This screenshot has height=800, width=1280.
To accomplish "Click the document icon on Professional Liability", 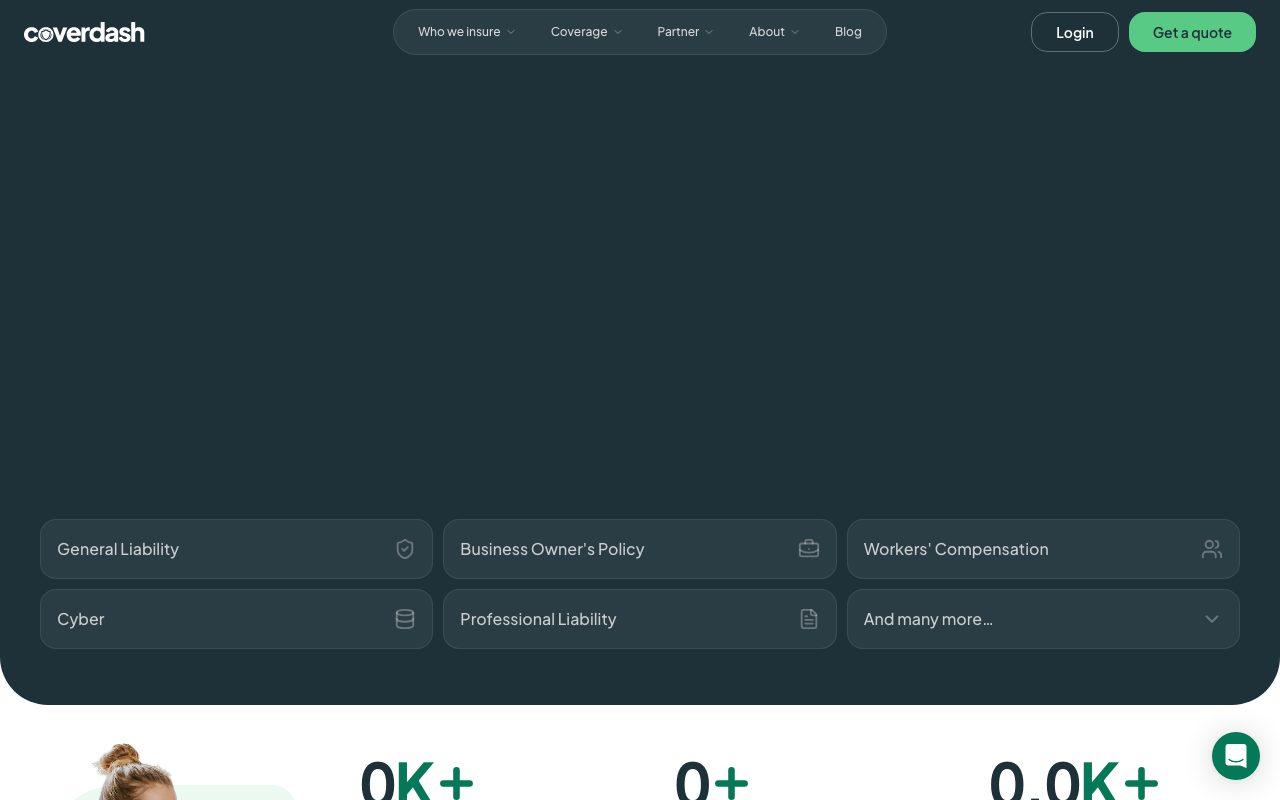I will click(x=809, y=619).
